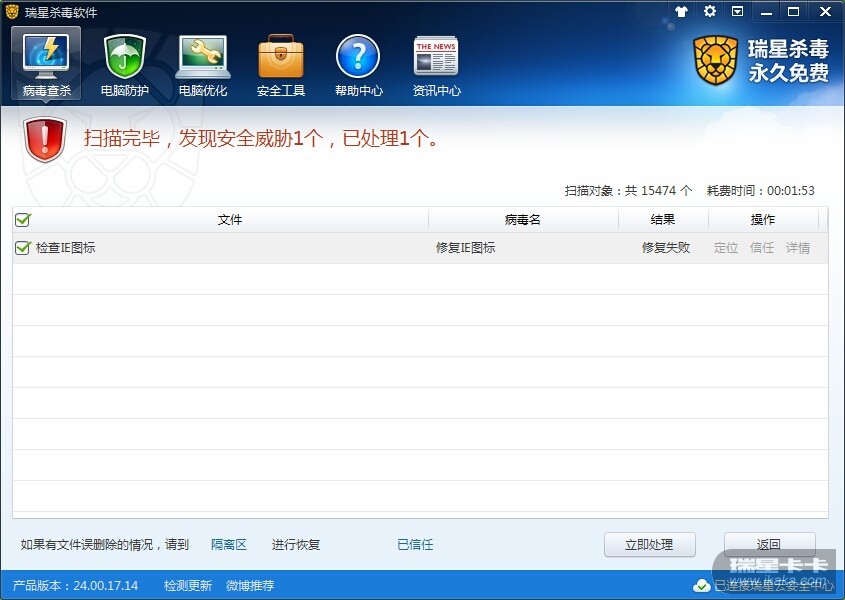Open the title bar dropdown menu icon

click(738, 11)
